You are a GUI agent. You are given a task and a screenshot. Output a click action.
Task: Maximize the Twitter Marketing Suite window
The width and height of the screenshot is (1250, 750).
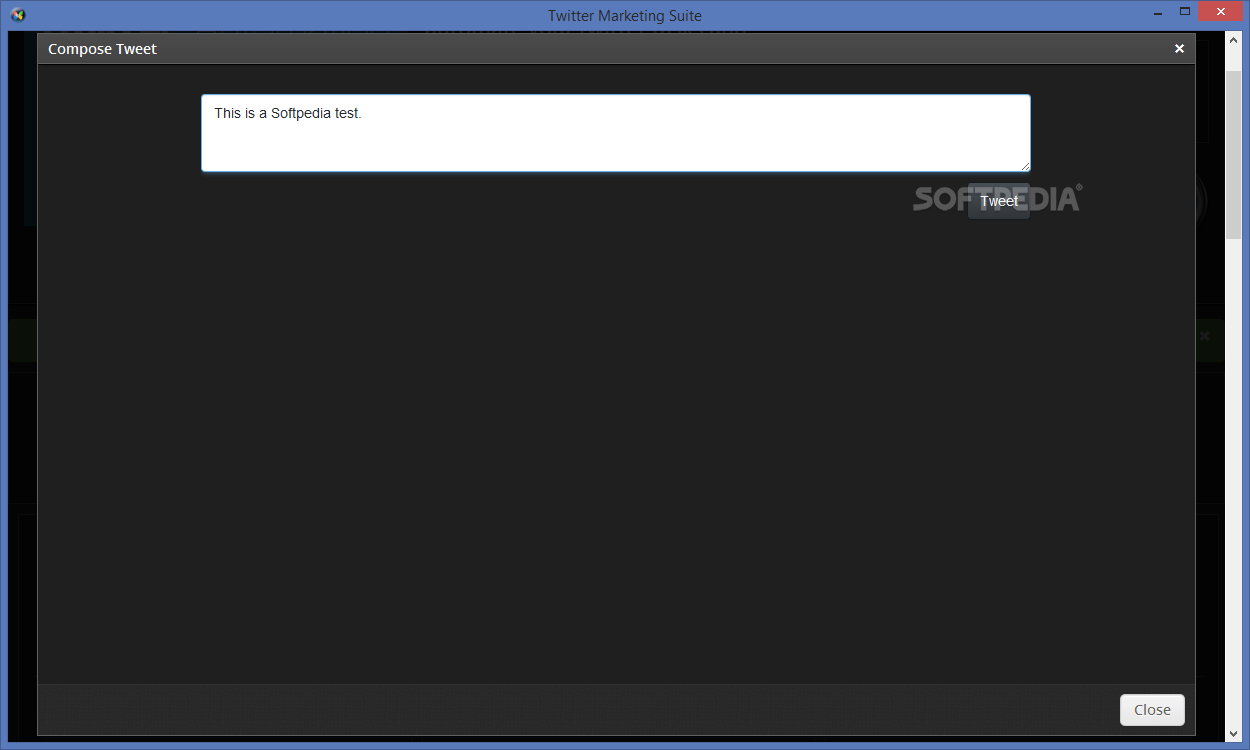tap(1185, 12)
